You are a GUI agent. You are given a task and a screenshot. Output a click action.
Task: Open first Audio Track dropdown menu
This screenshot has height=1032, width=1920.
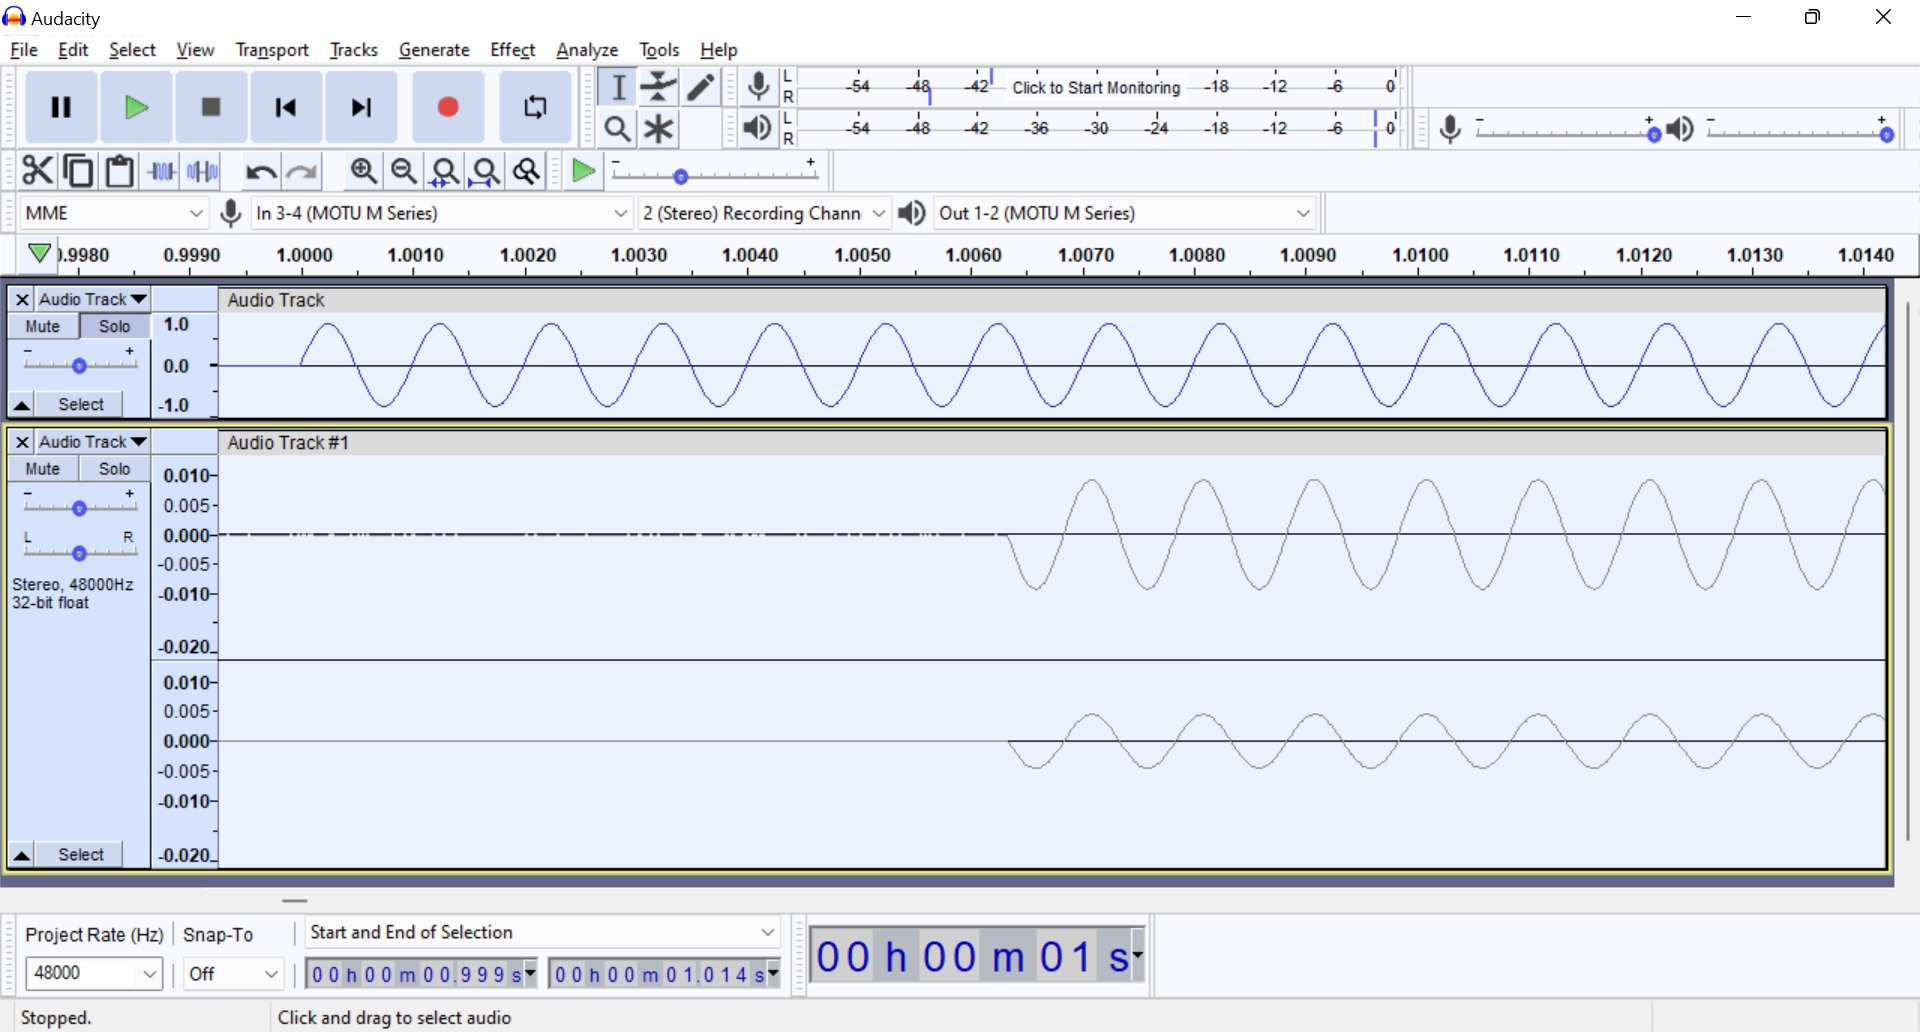click(x=93, y=299)
